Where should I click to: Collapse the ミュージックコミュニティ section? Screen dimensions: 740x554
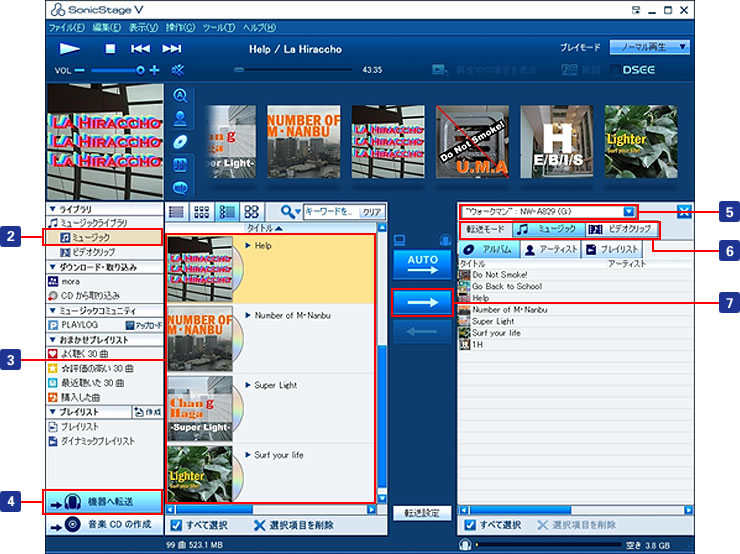52,311
